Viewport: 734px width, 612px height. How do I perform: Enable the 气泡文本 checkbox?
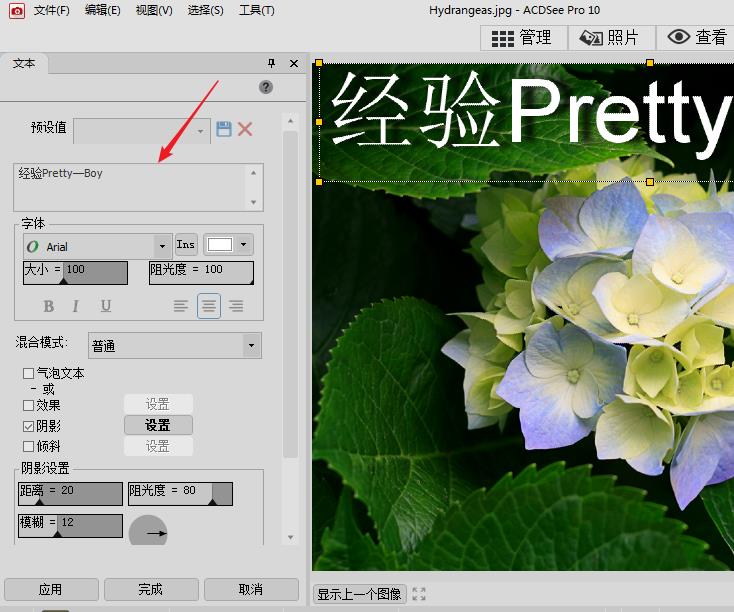(x=28, y=373)
